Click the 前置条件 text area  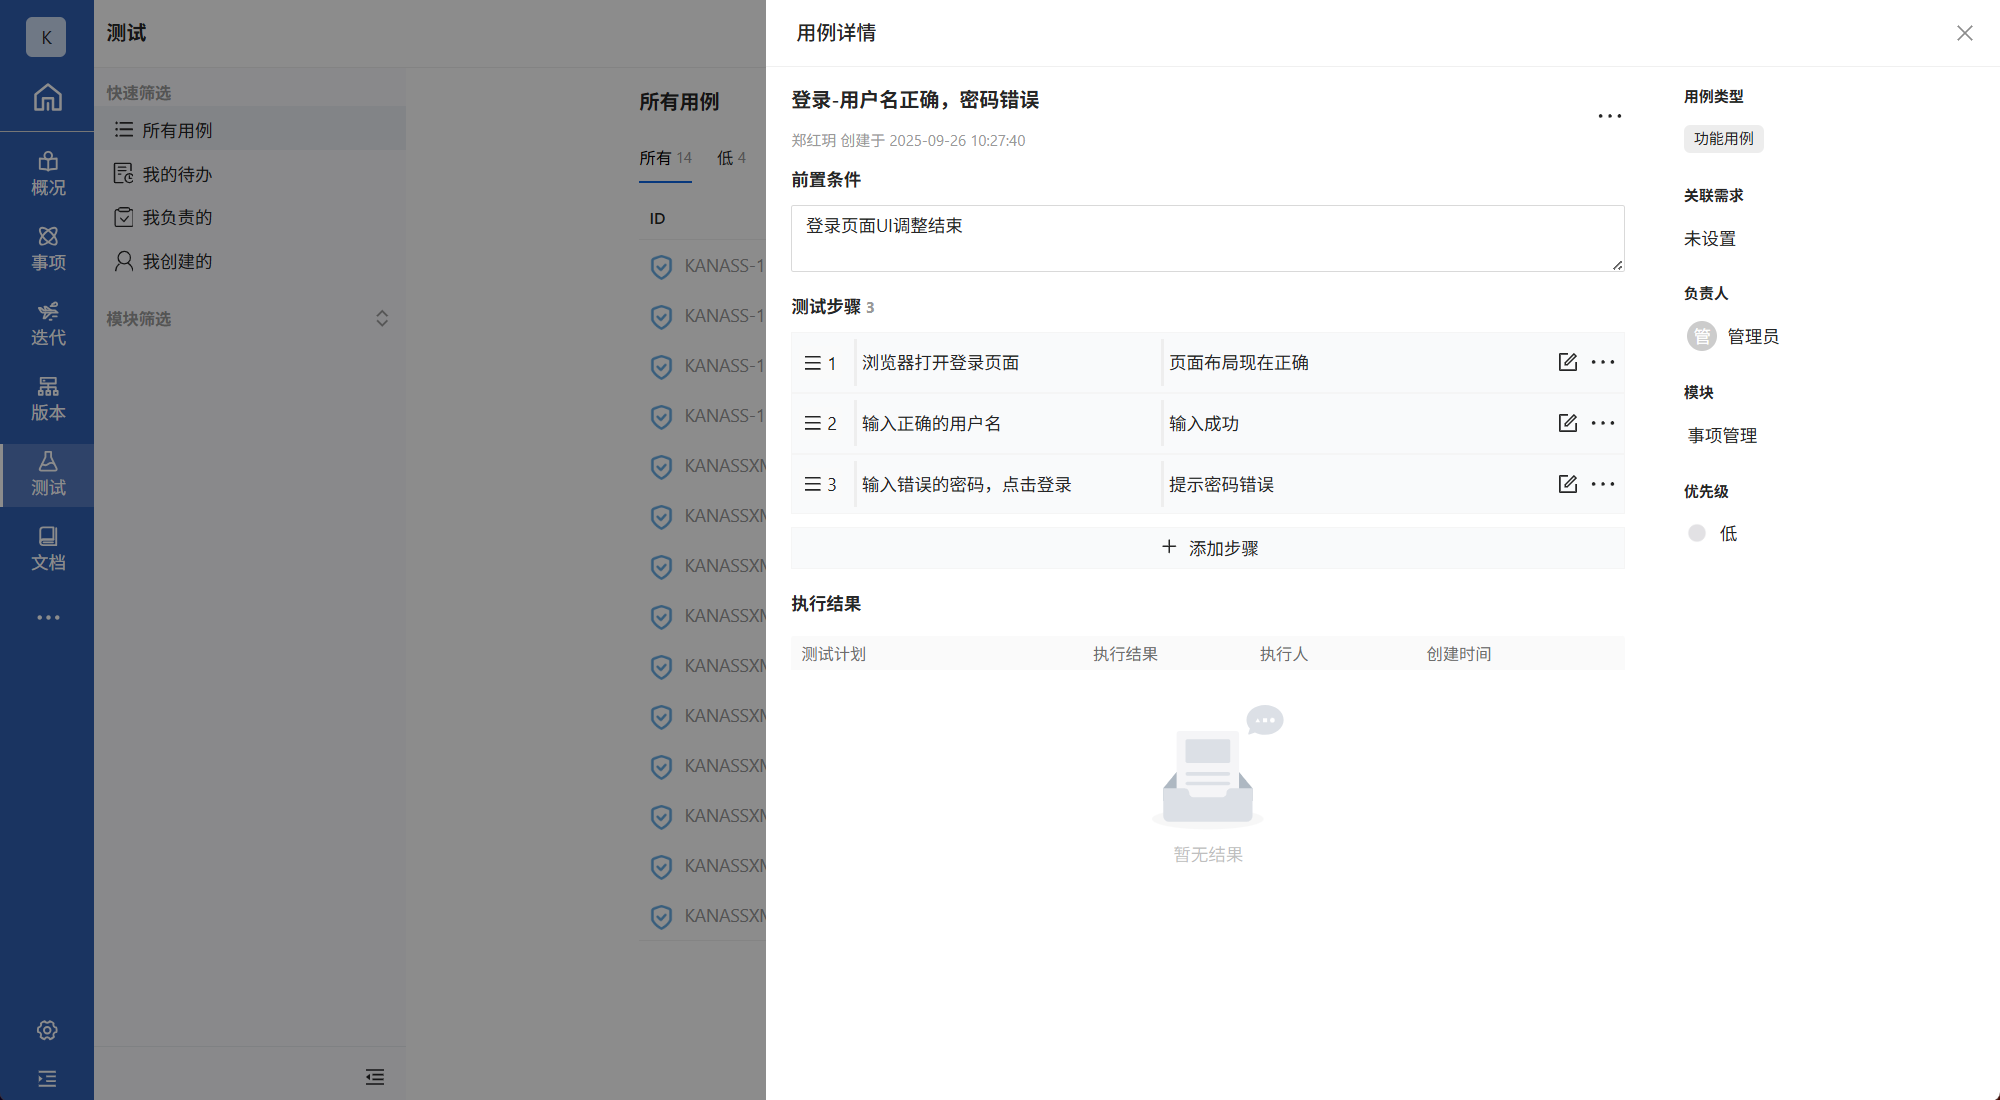(x=1206, y=238)
